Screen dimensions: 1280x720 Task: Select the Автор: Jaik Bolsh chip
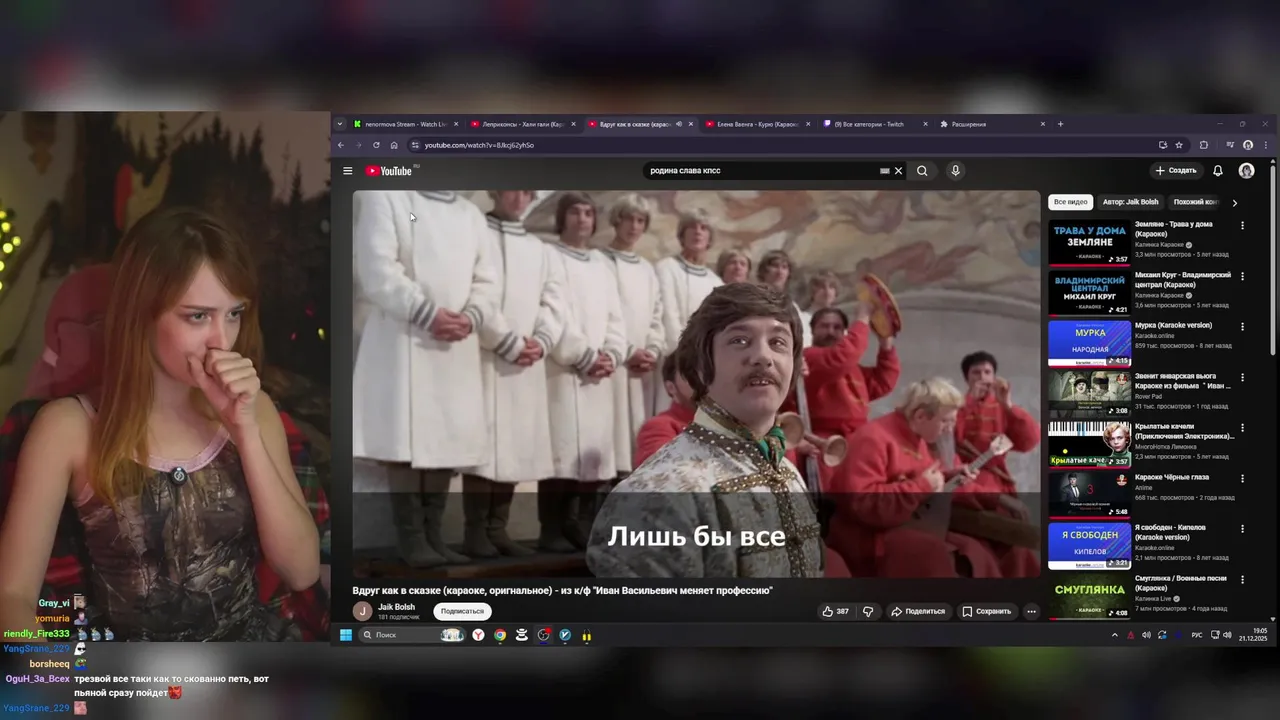[1130, 202]
